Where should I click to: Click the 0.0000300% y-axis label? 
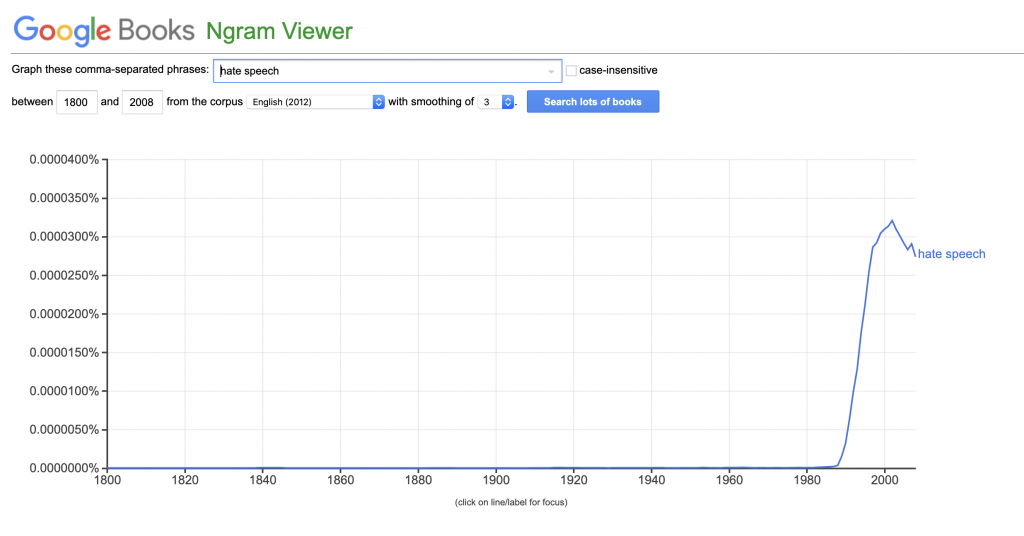[x=65, y=237]
